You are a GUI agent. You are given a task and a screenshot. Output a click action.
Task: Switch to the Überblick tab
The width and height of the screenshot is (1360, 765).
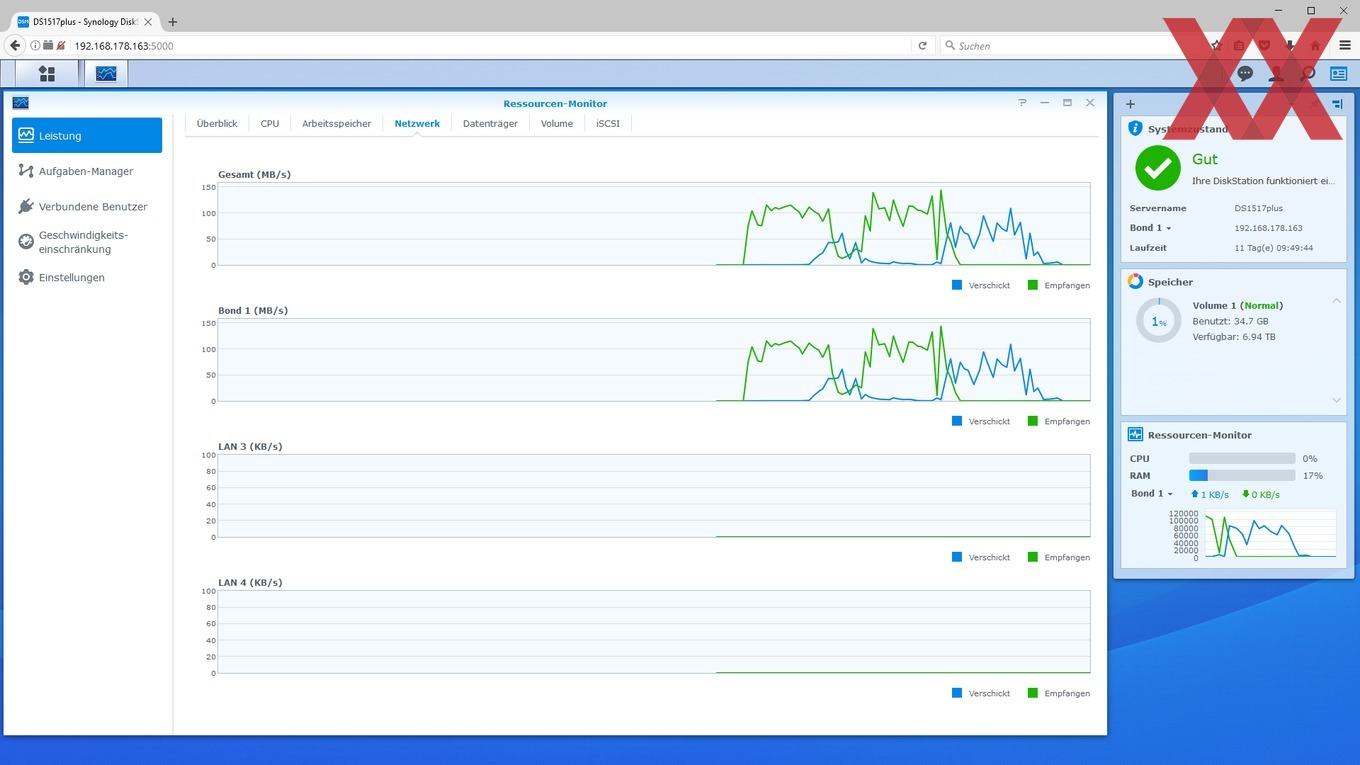tap(217, 124)
